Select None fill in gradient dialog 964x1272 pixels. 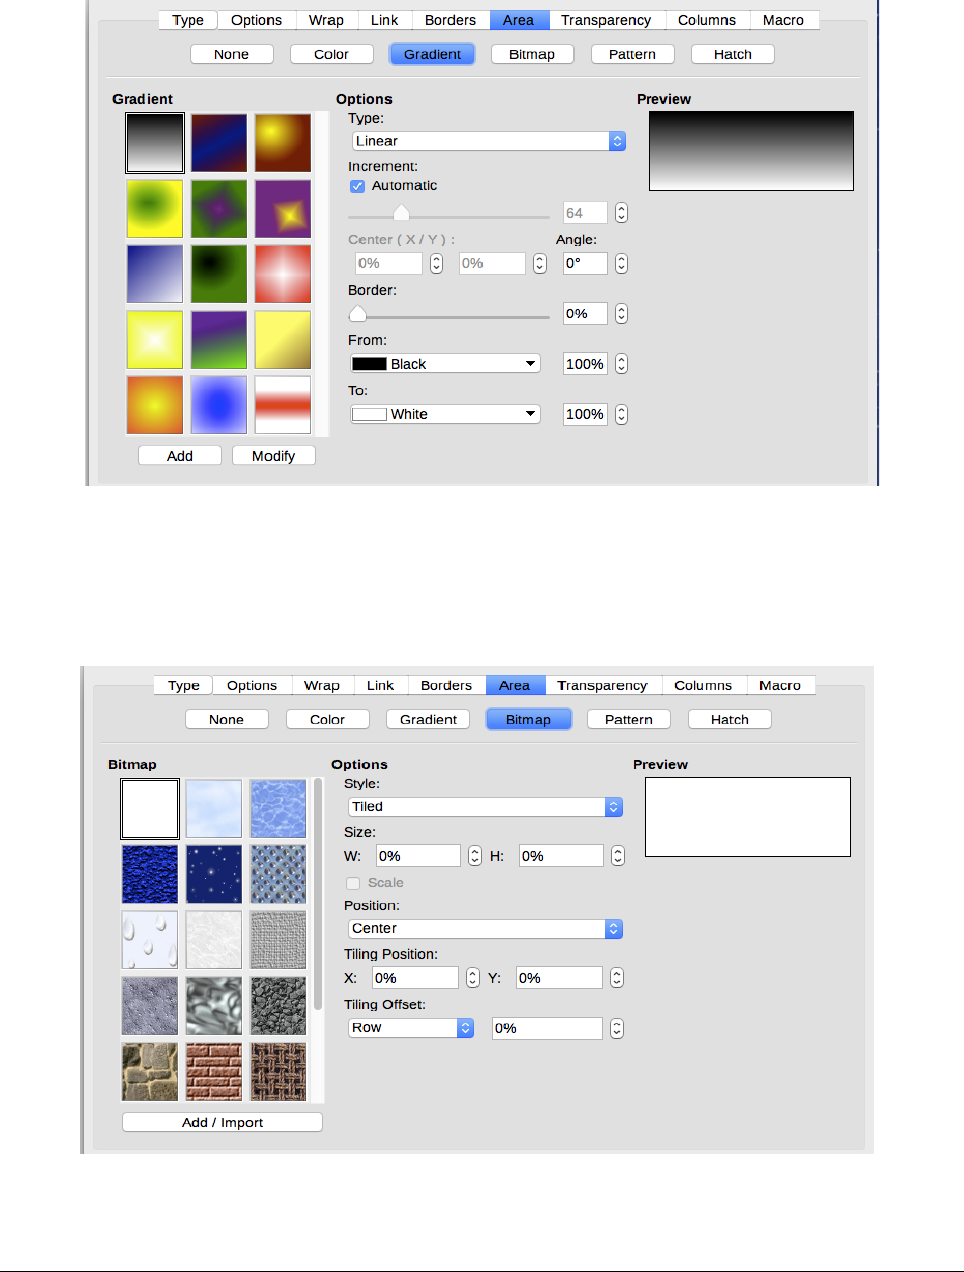point(231,54)
